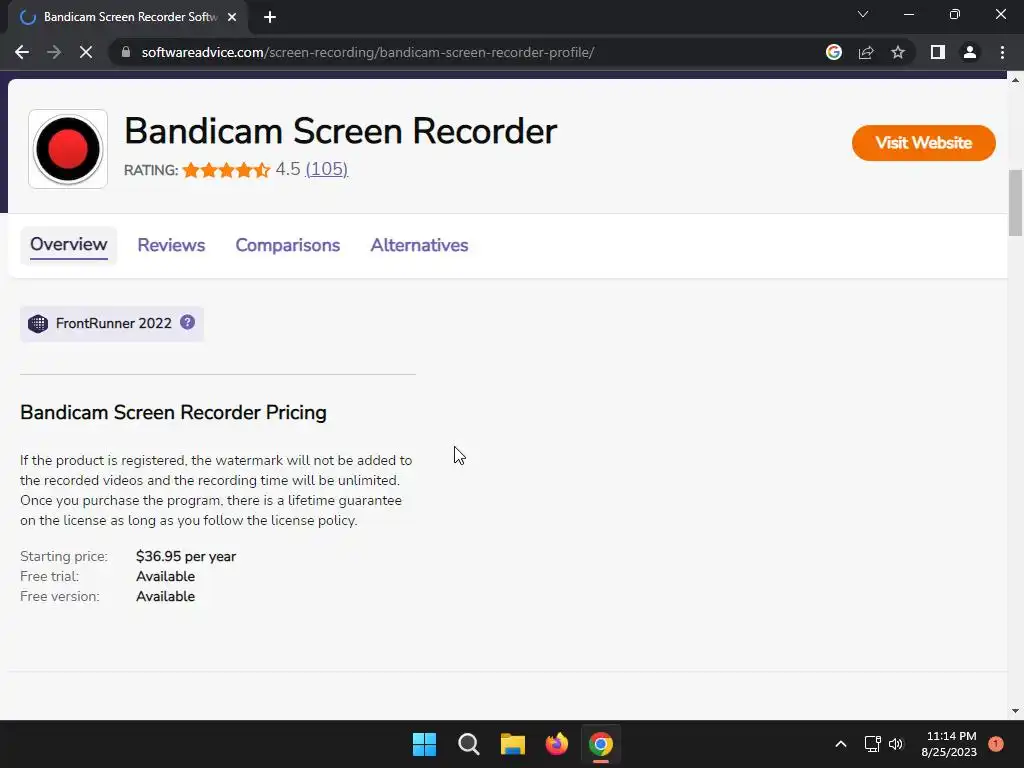Open the volume tray icon

tap(896, 744)
